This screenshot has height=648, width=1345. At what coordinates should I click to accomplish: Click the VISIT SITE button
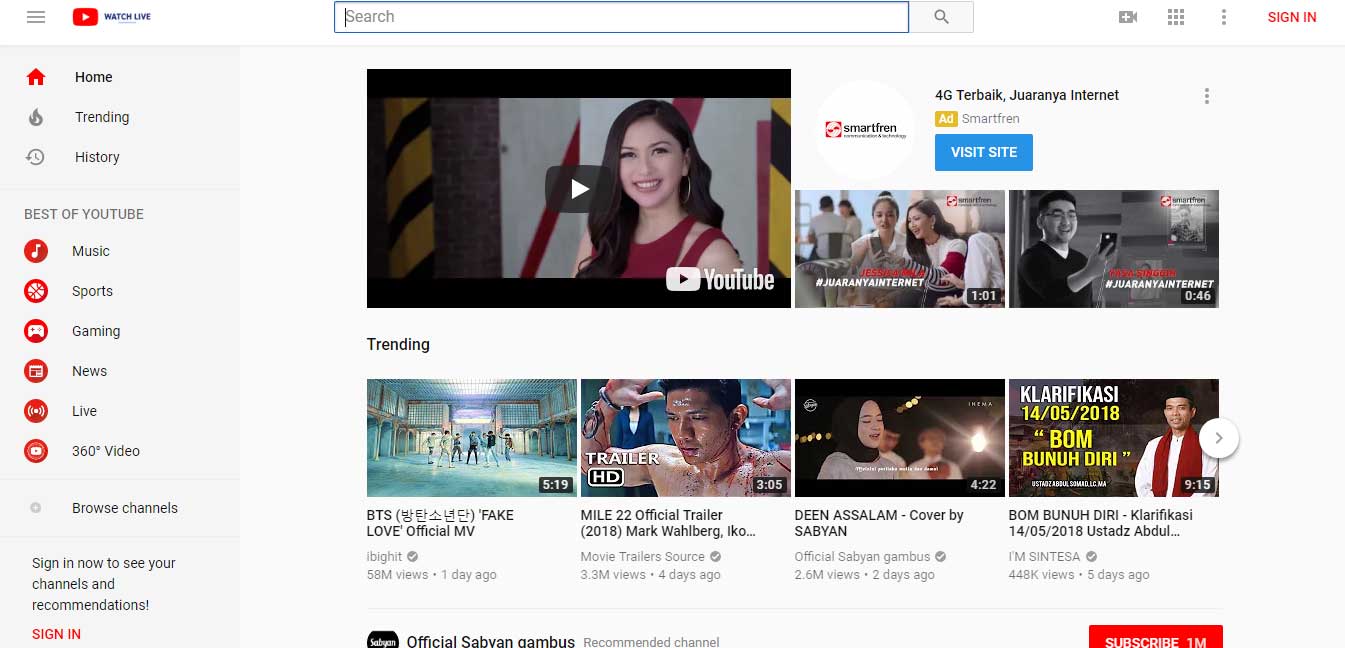click(984, 152)
